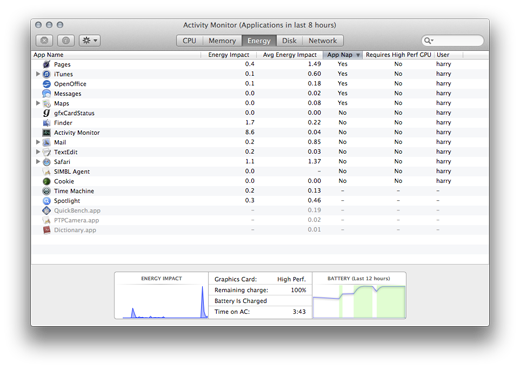Click the iTunes app icon
The height and width of the screenshot is (369, 520).
47,74
